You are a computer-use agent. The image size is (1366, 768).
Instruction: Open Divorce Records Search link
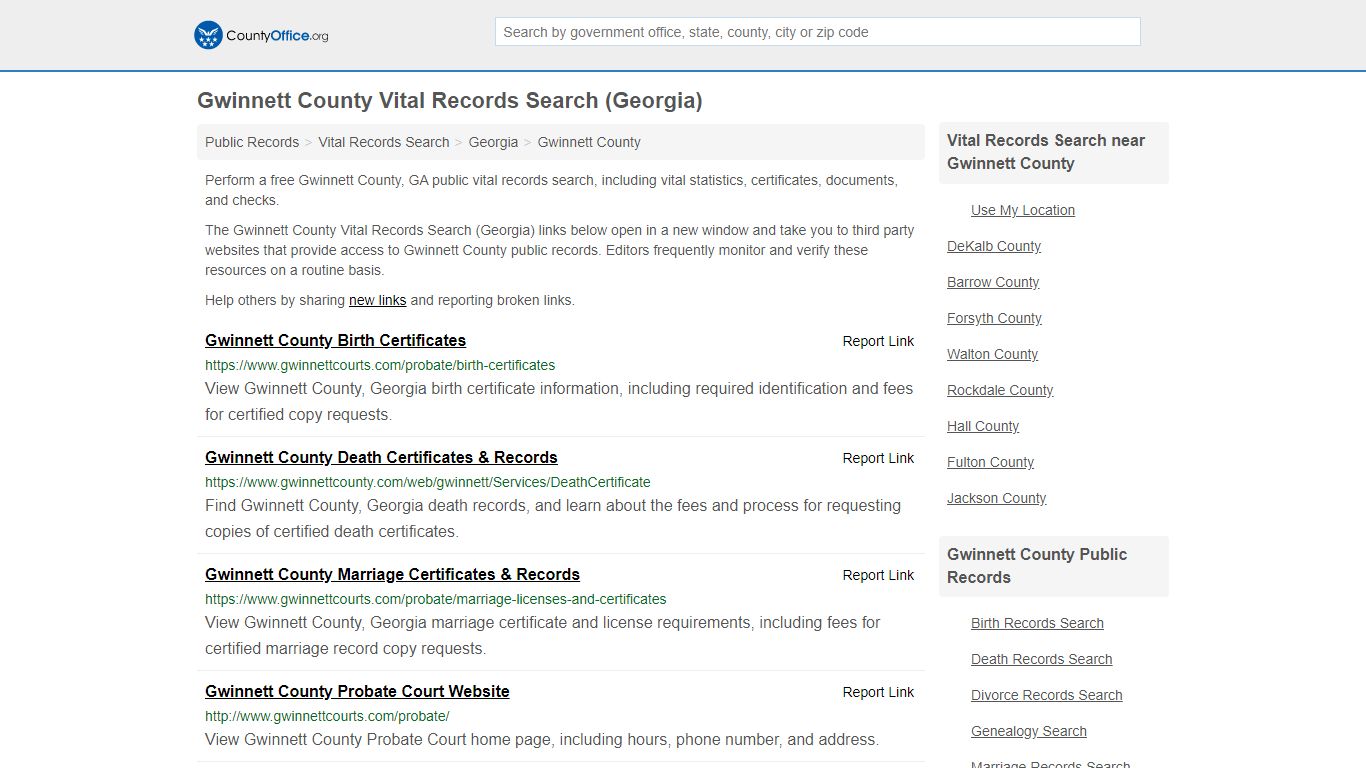(1046, 695)
